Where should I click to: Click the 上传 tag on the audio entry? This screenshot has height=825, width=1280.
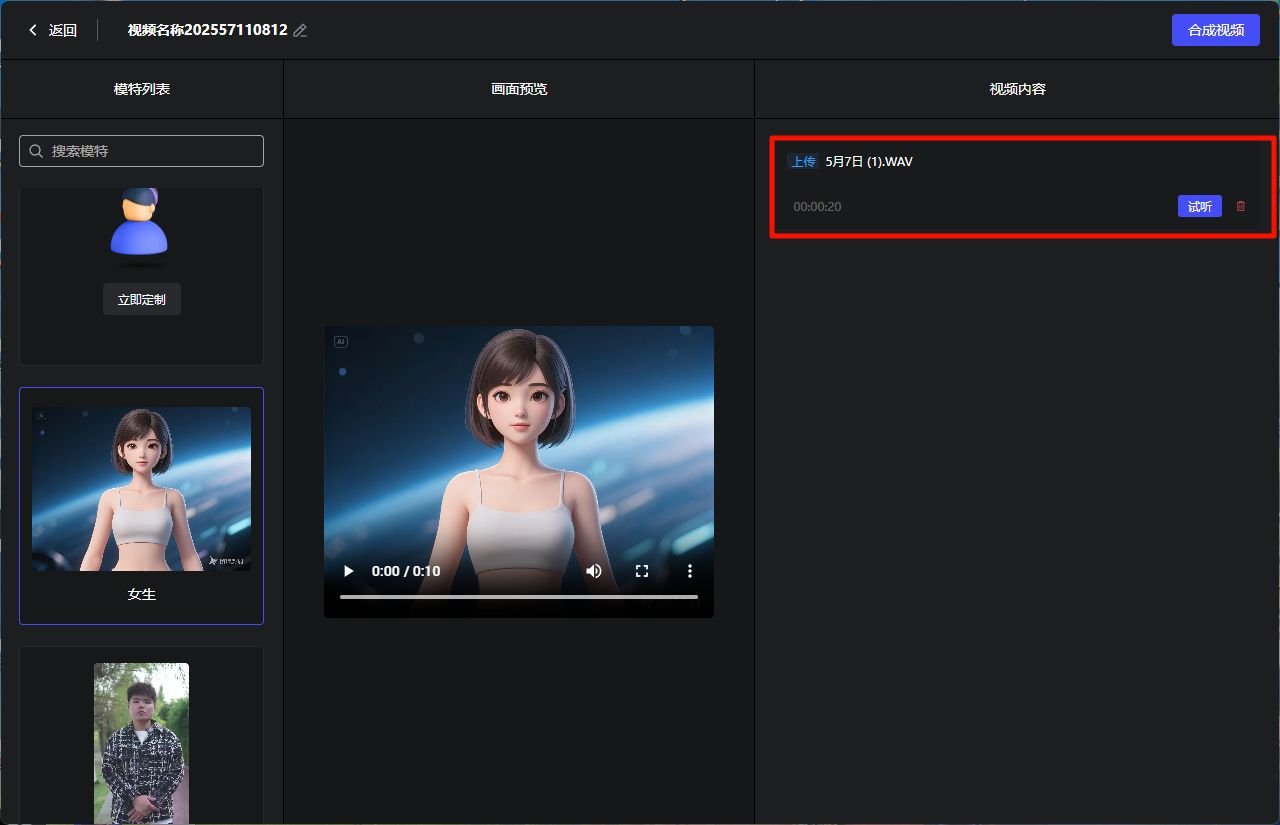[x=802, y=161]
